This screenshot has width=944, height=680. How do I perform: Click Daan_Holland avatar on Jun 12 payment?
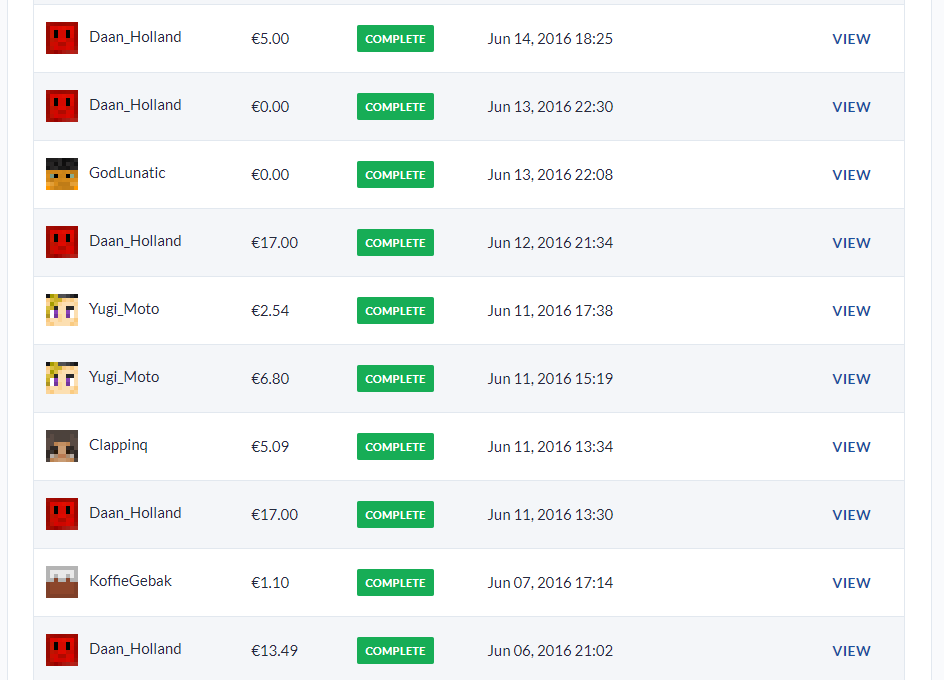[62, 242]
